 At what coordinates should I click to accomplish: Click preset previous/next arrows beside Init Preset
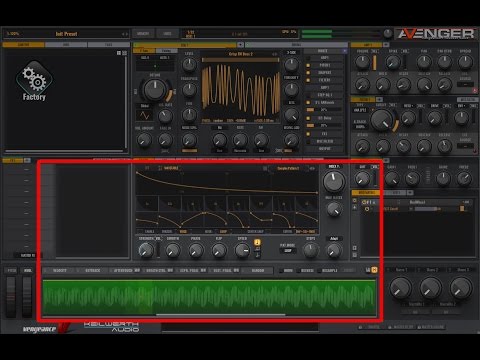point(124,34)
